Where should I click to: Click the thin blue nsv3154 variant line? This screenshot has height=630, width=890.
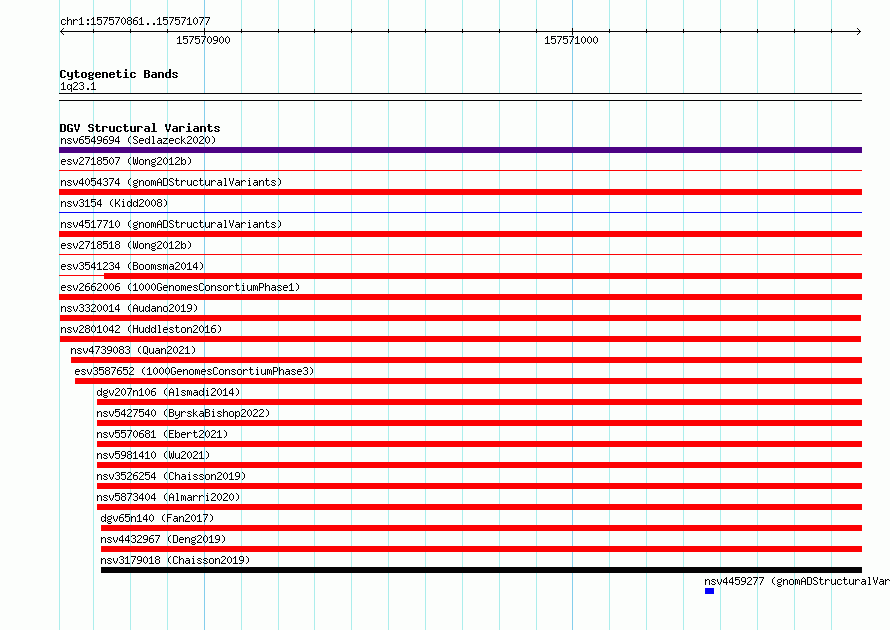point(460,213)
